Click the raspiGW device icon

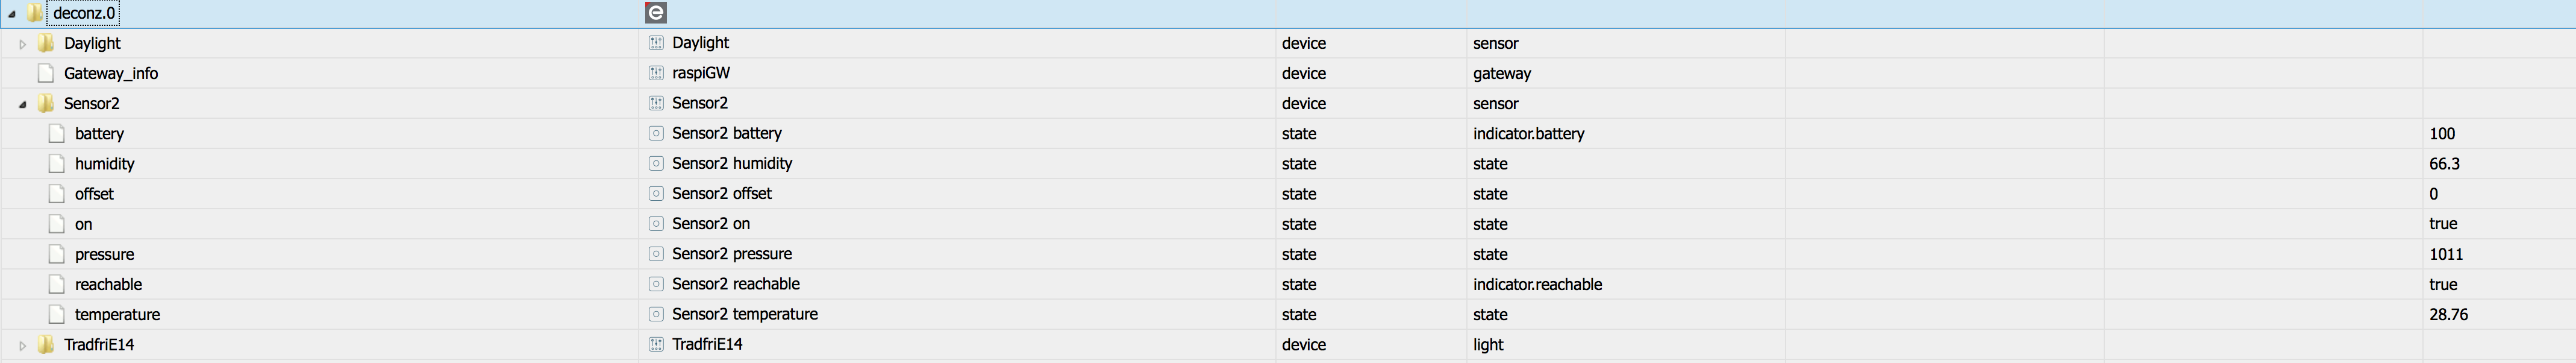pyautogui.click(x=656, y=73)
